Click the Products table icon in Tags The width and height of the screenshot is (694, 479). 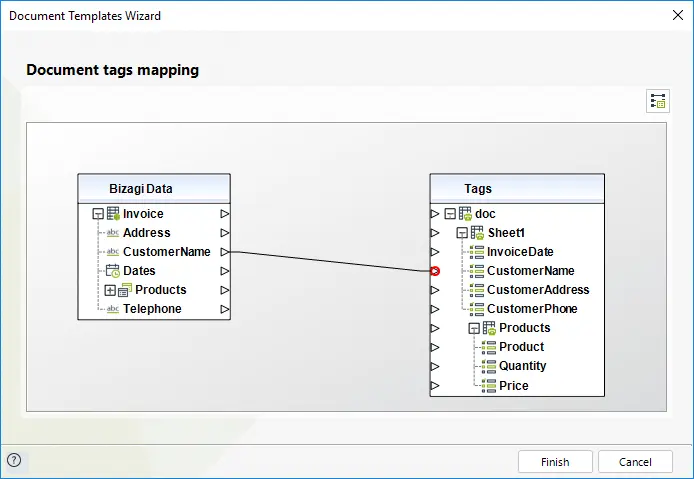489,328
